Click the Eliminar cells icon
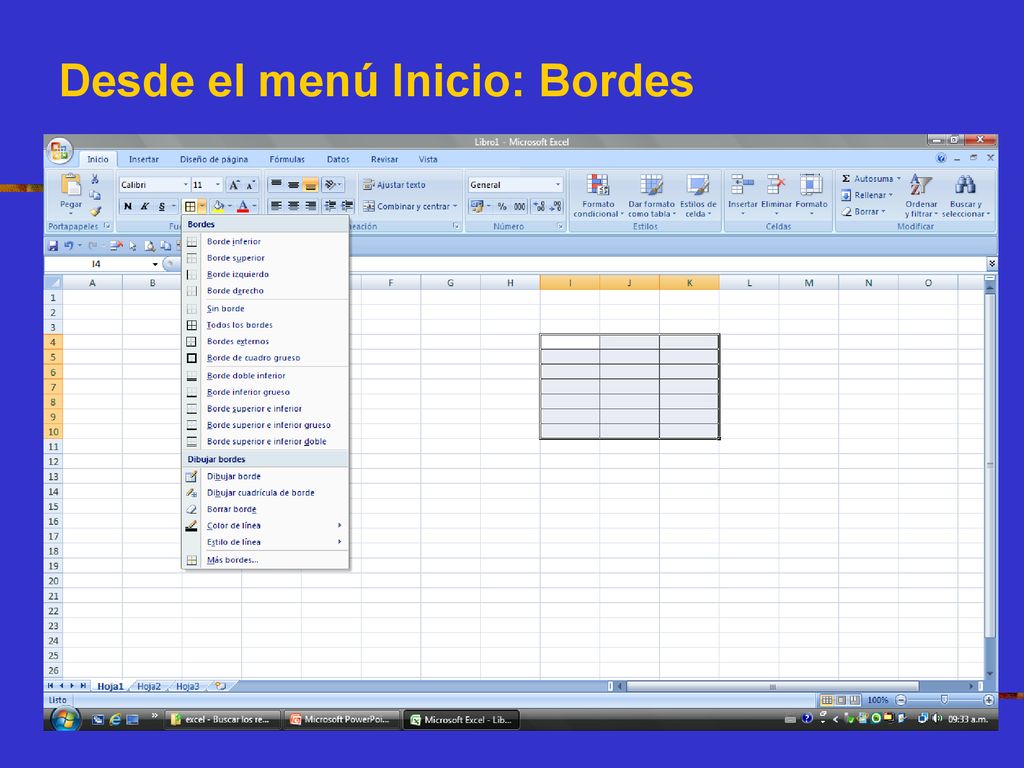Viewport: 1024px width, 768px height. click(x=776, y=185)
